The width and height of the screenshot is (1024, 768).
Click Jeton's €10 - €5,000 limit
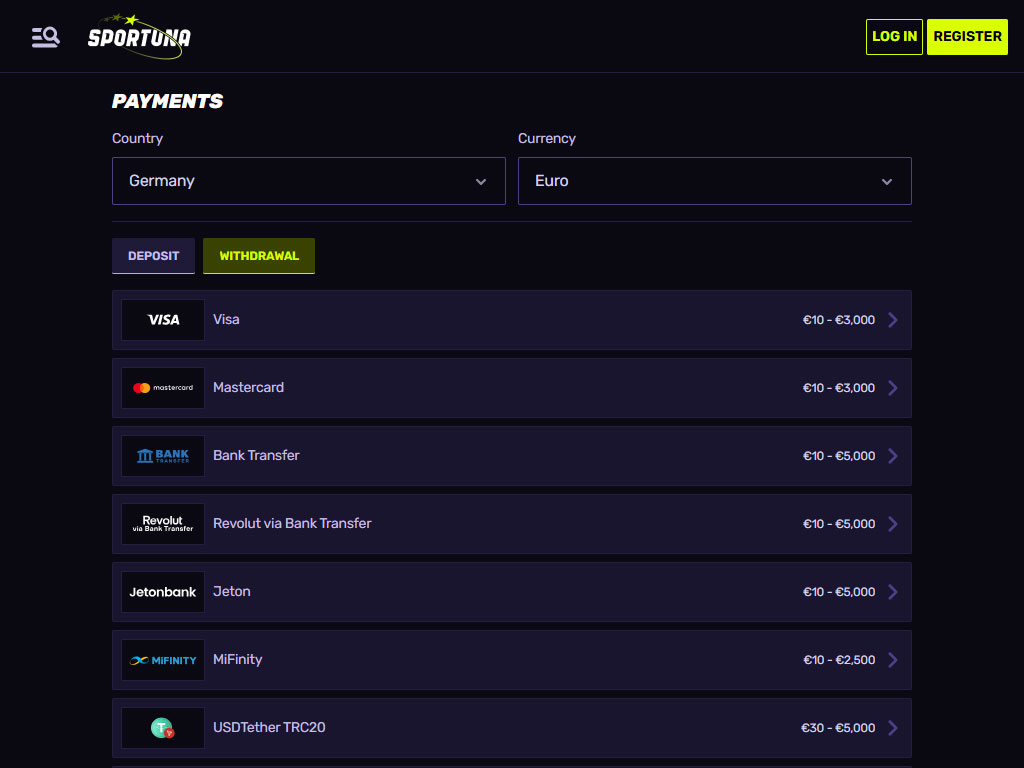point(839,592)
